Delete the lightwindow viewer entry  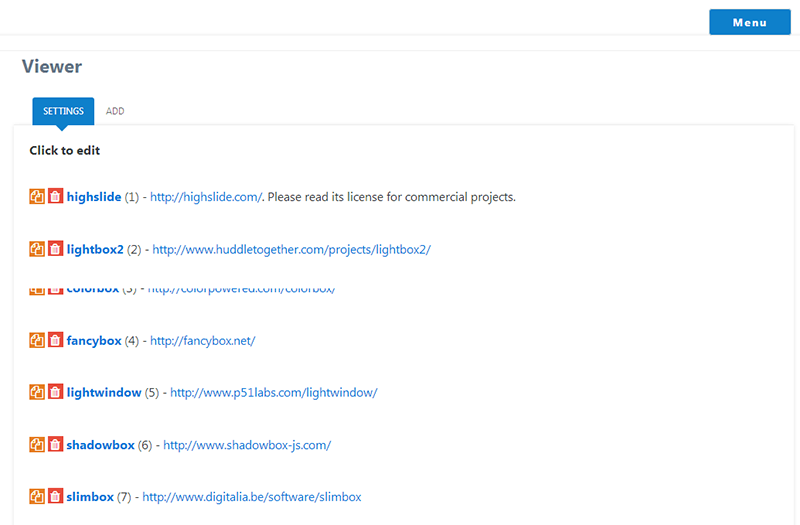tap(56, 392)
